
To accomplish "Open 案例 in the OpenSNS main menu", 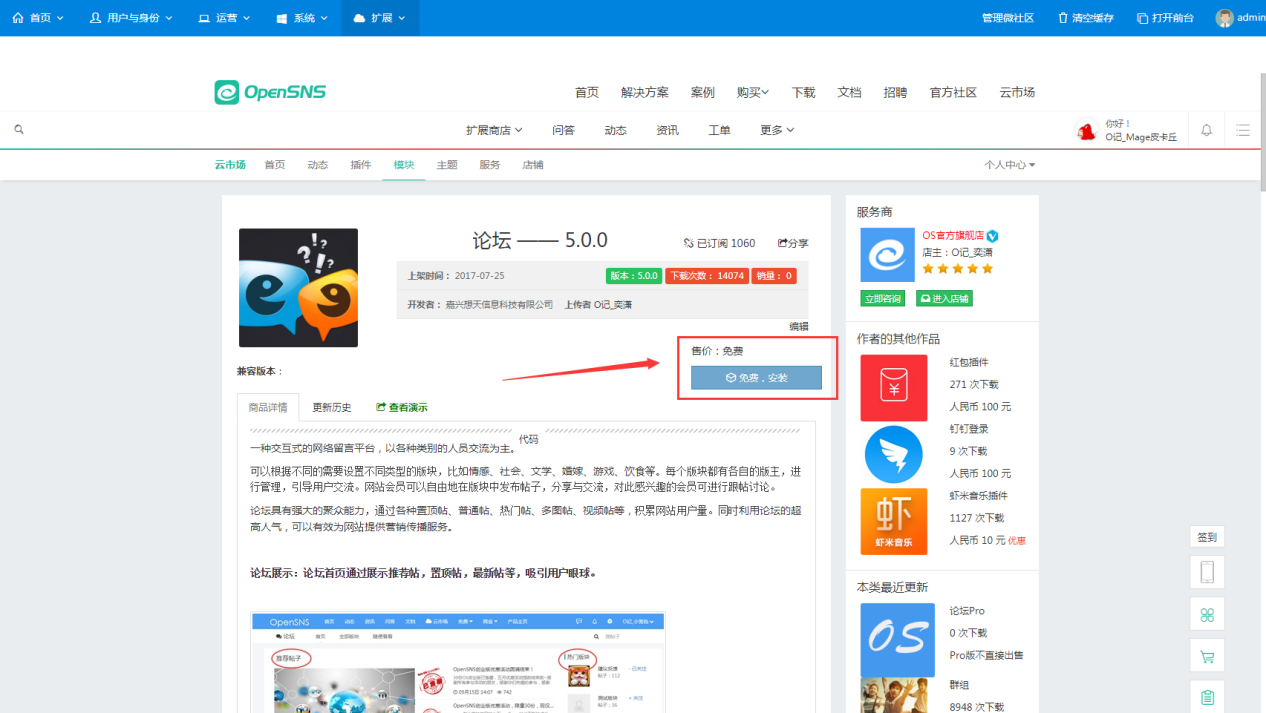I will [x=703, y=92].
